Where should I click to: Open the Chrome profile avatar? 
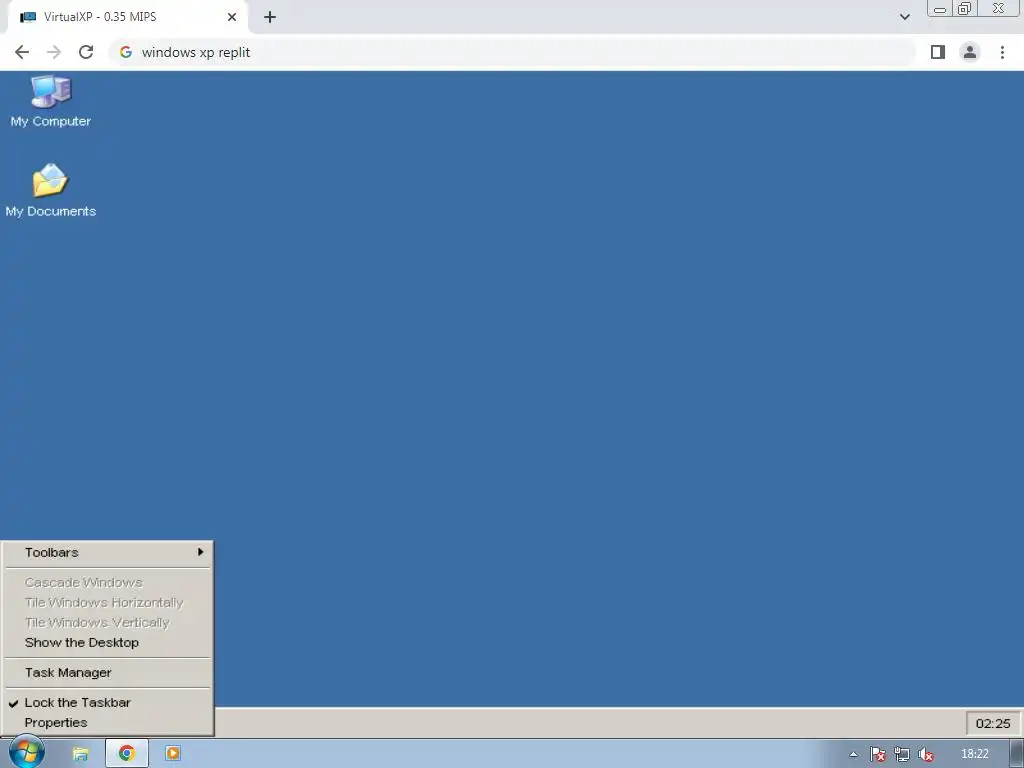click(x=970, y=52)
